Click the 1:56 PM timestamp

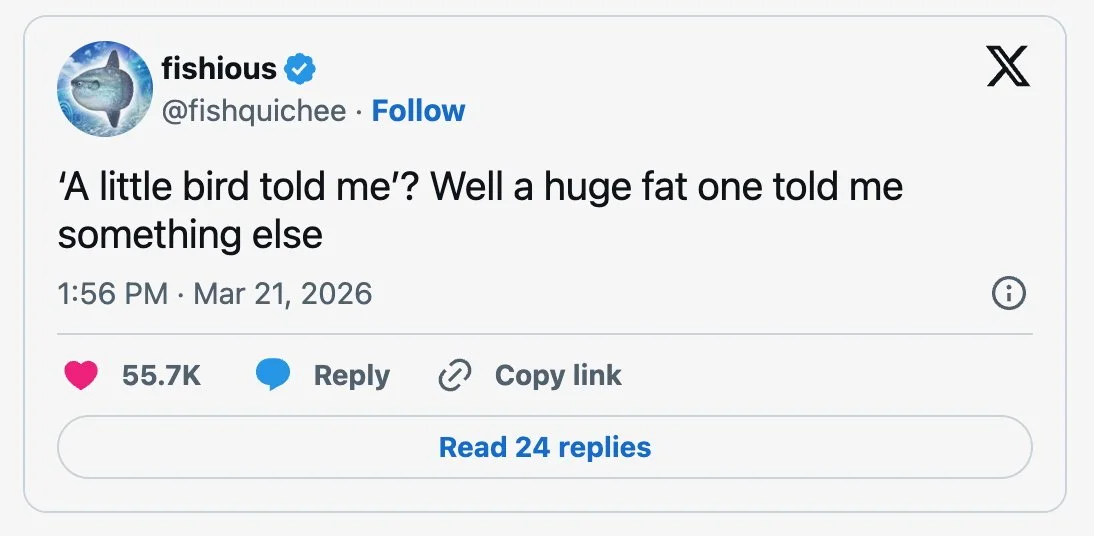(112, 293)
